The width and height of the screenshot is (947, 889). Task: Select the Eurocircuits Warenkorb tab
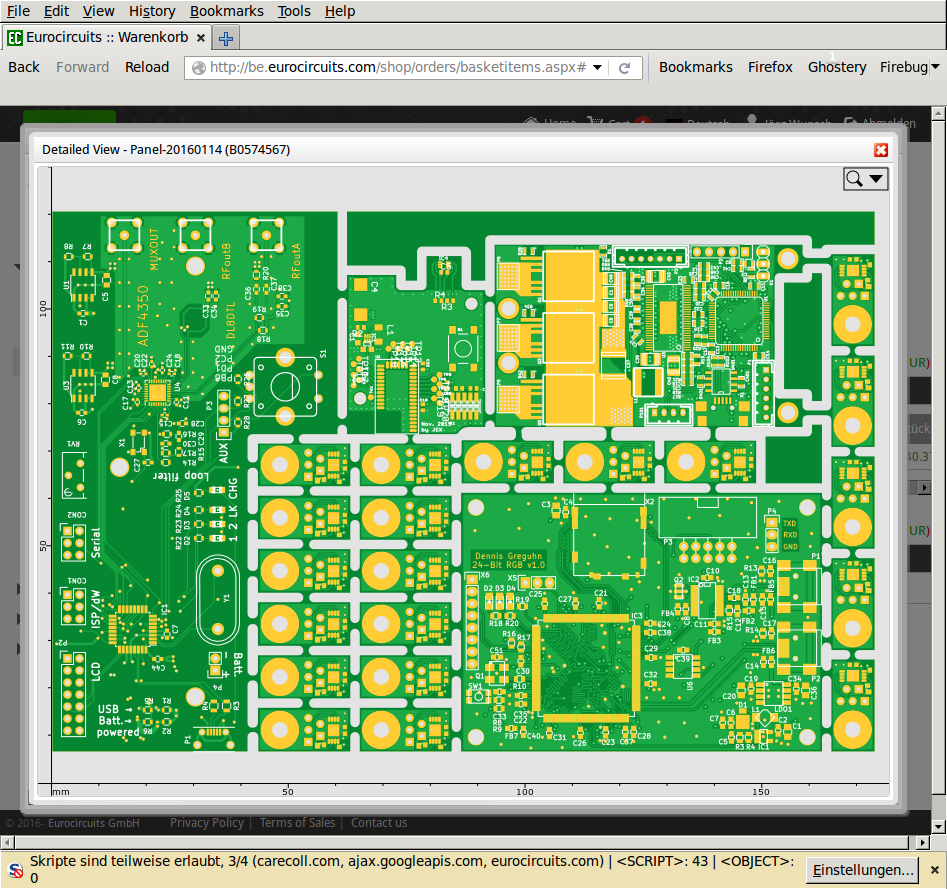pyautogui.click(x=106, y=37)
